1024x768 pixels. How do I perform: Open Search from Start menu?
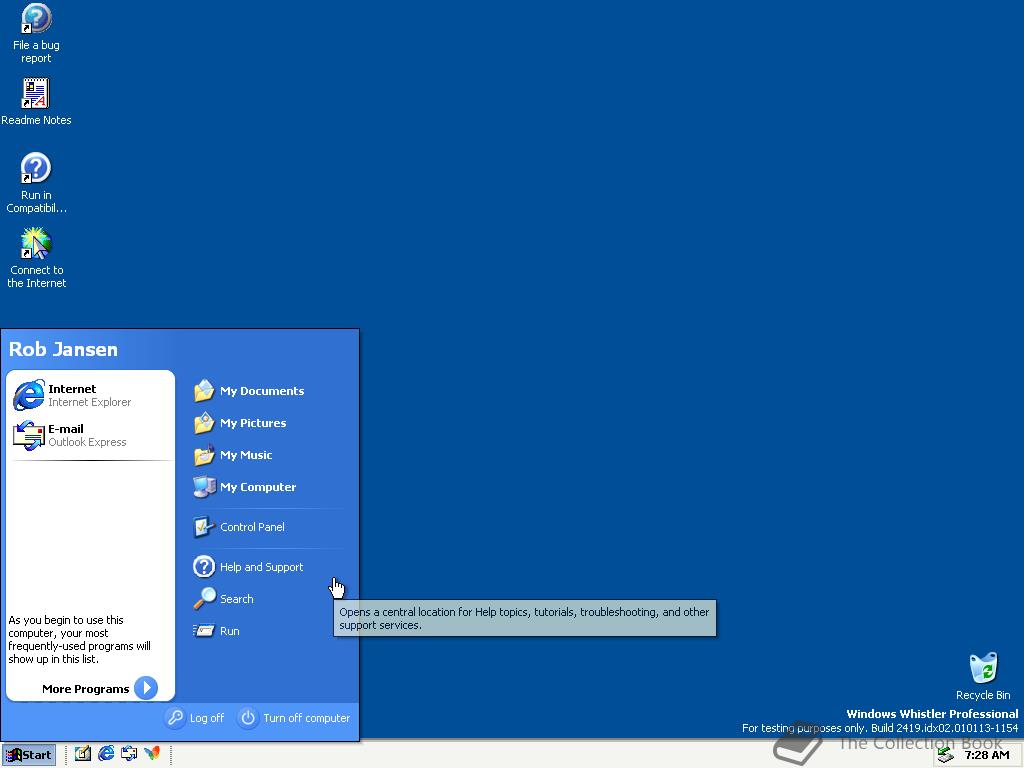223,598
